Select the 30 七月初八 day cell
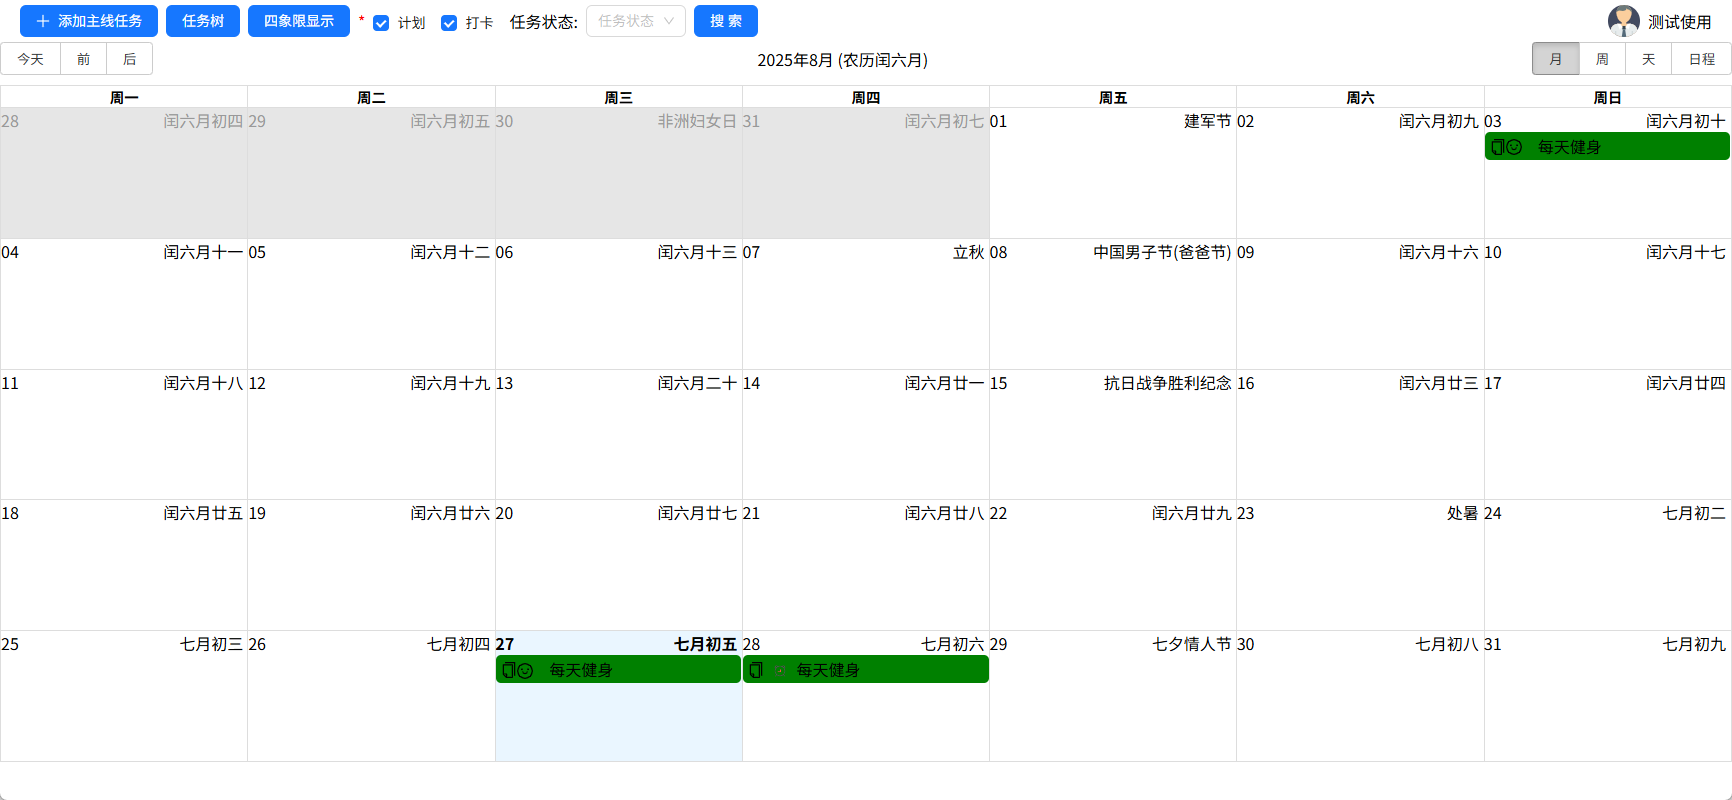The height and width of the screenshot is (800, 1732). tap(1360, 696)
